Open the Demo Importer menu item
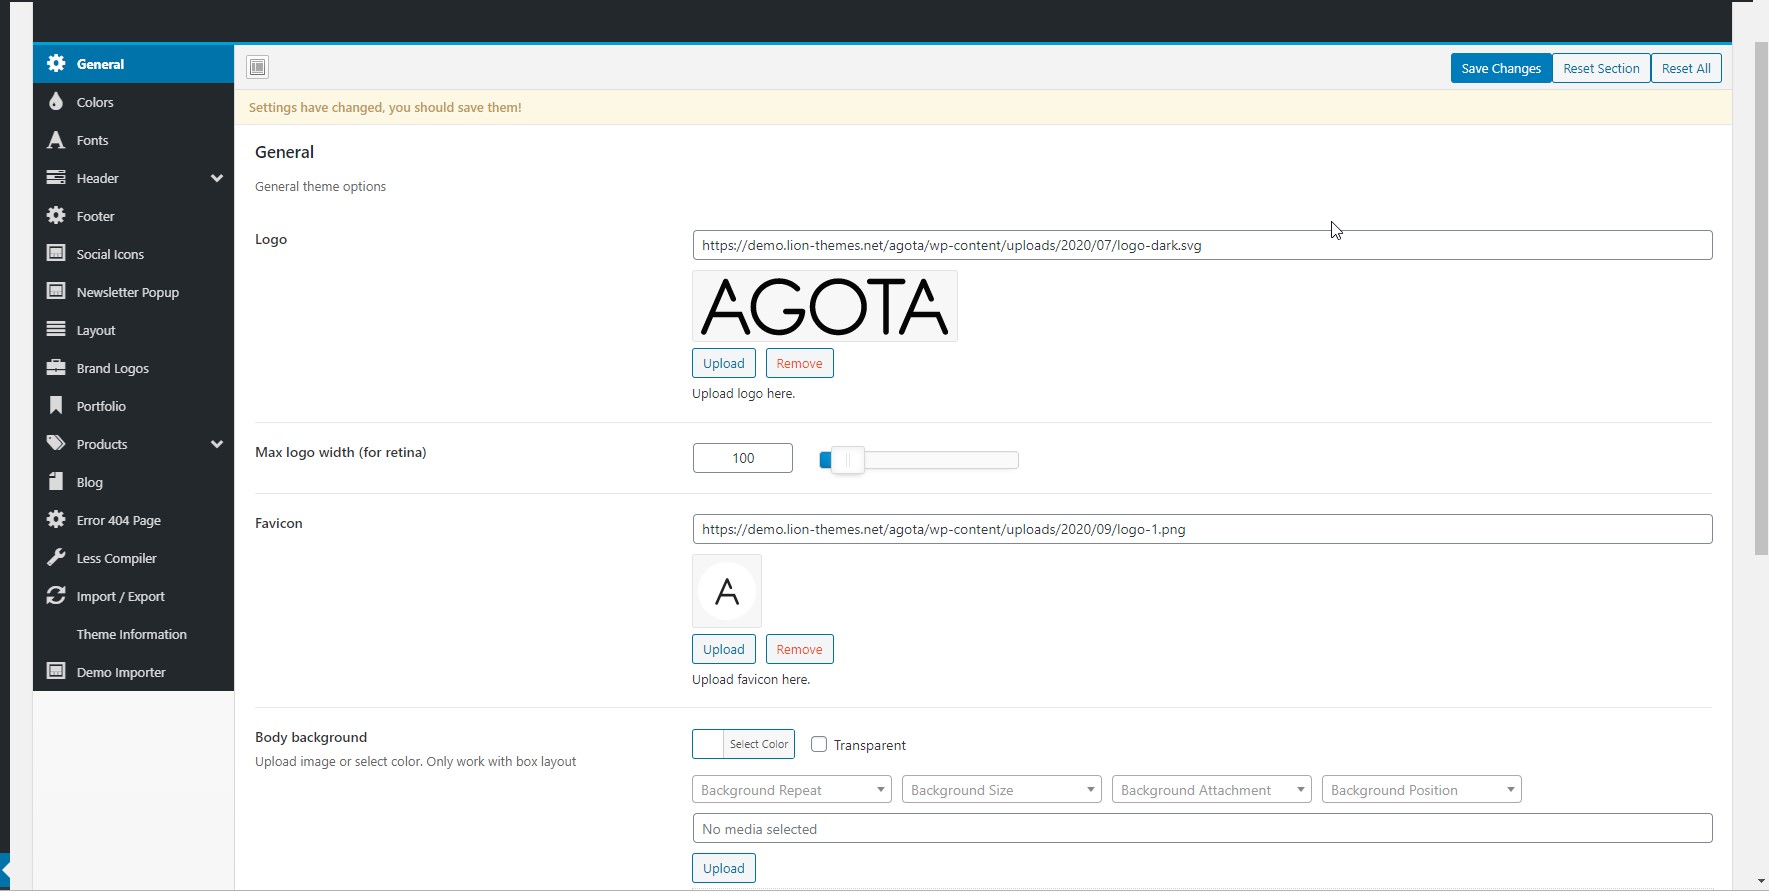Viewport: 1769px width, 893px height. point(120,672)
